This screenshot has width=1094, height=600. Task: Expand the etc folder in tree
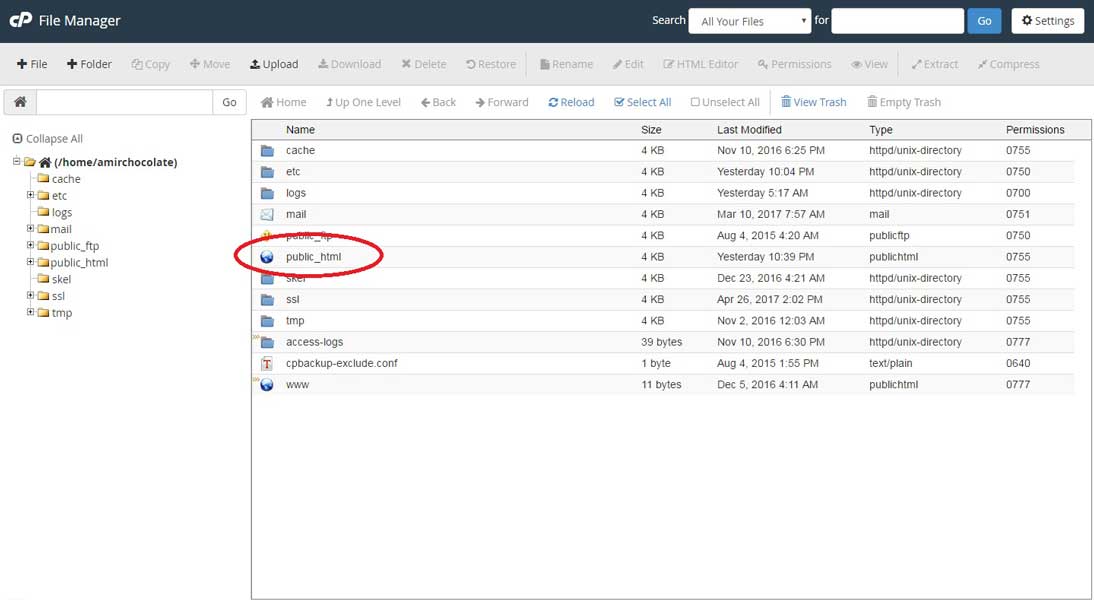[30, 195]
